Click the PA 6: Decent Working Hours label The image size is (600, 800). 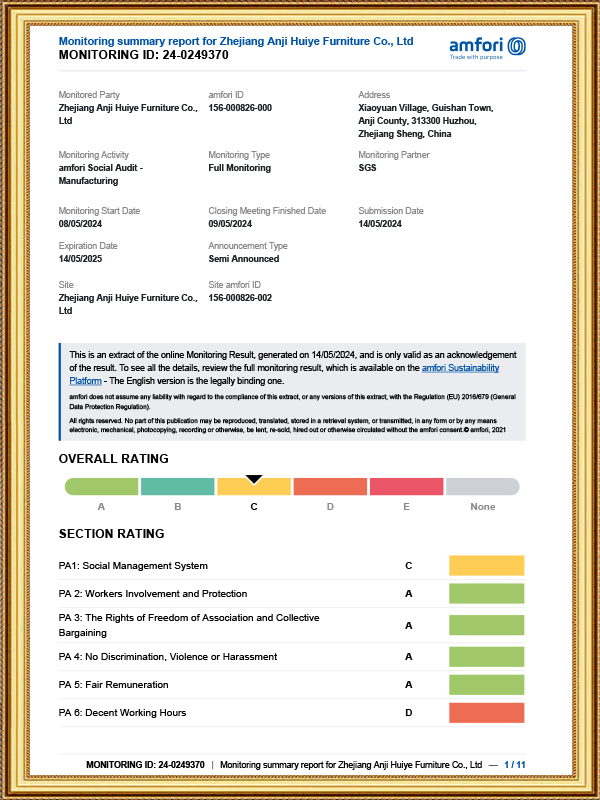(x=122, y=713)
